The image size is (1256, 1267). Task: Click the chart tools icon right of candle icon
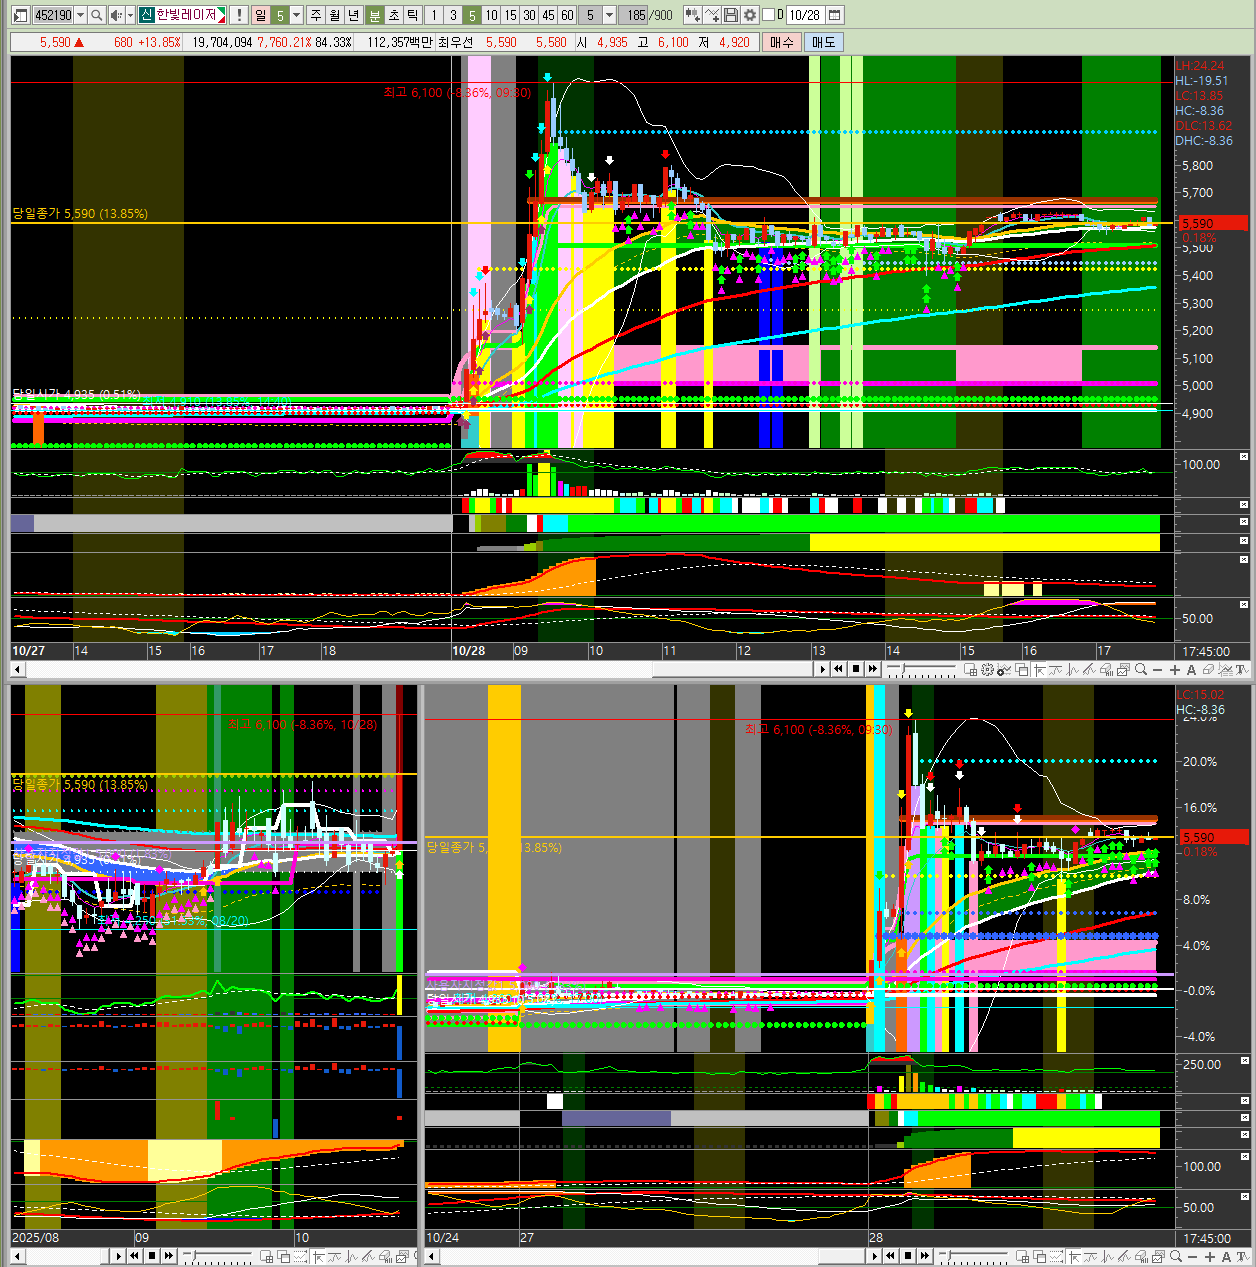[x=712, y=15]
